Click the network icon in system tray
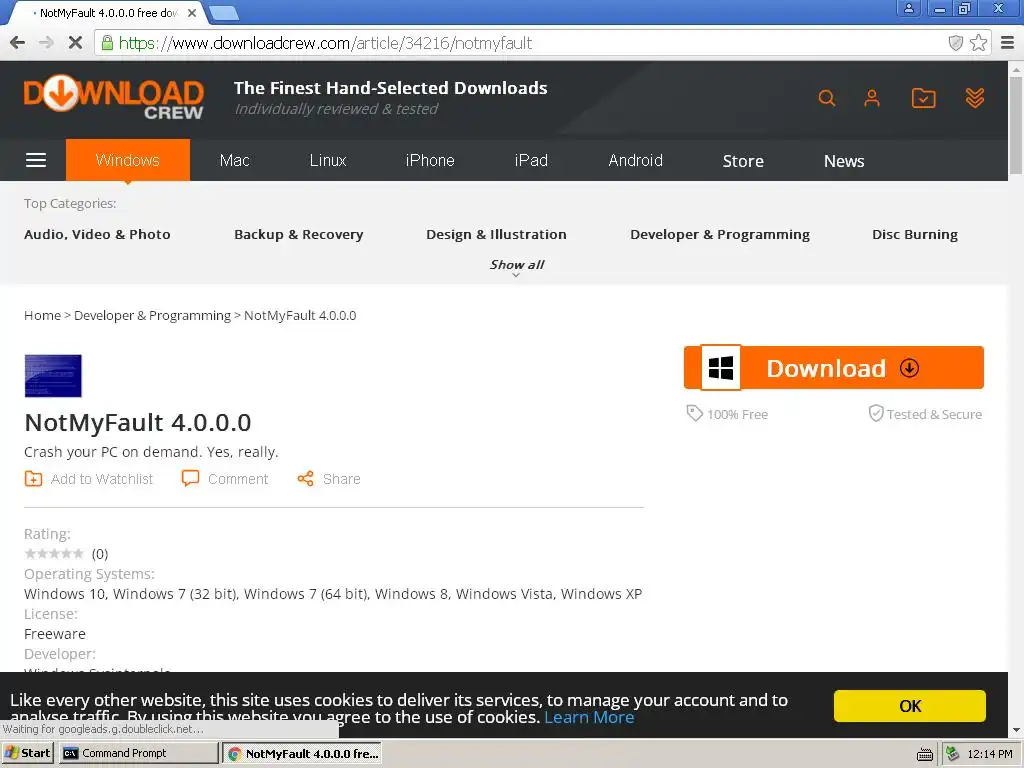This screenshot has width=1024, height=768. (x=953, y=754)
